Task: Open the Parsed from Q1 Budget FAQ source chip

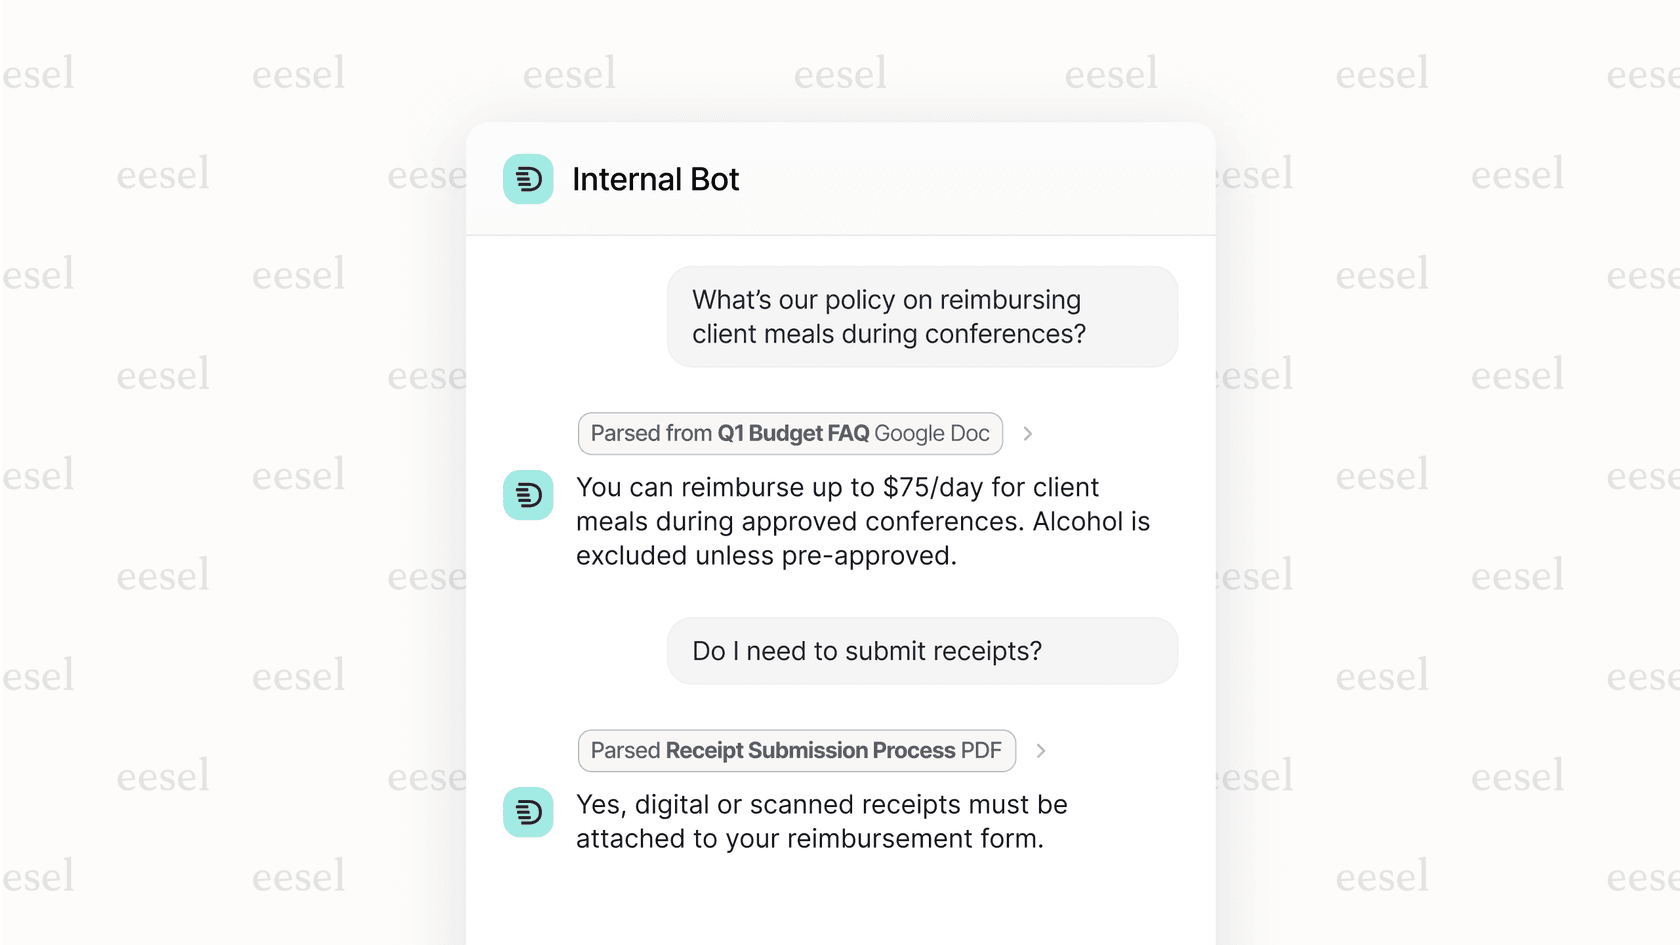Action: click(x=790, y=433)
